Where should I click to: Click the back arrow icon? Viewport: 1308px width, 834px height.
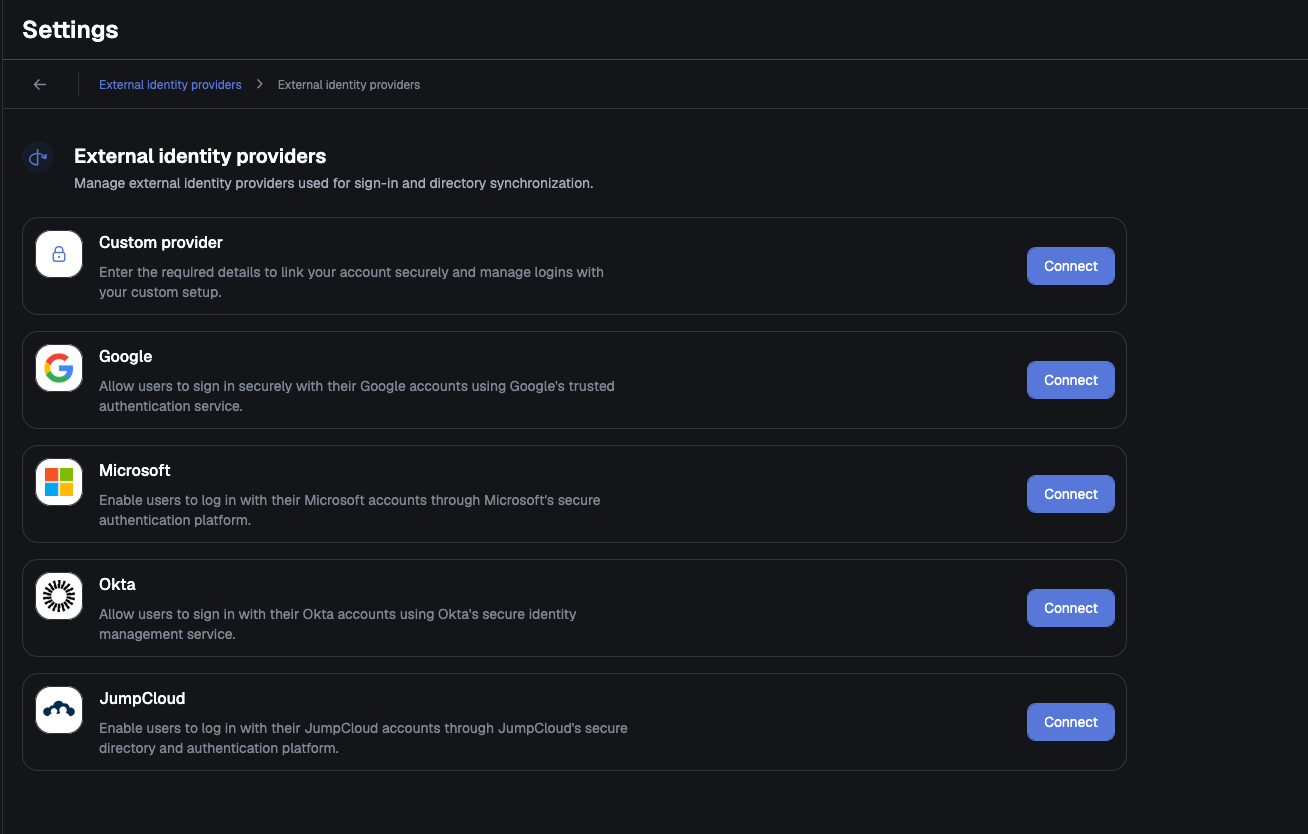tap(40, 85)
